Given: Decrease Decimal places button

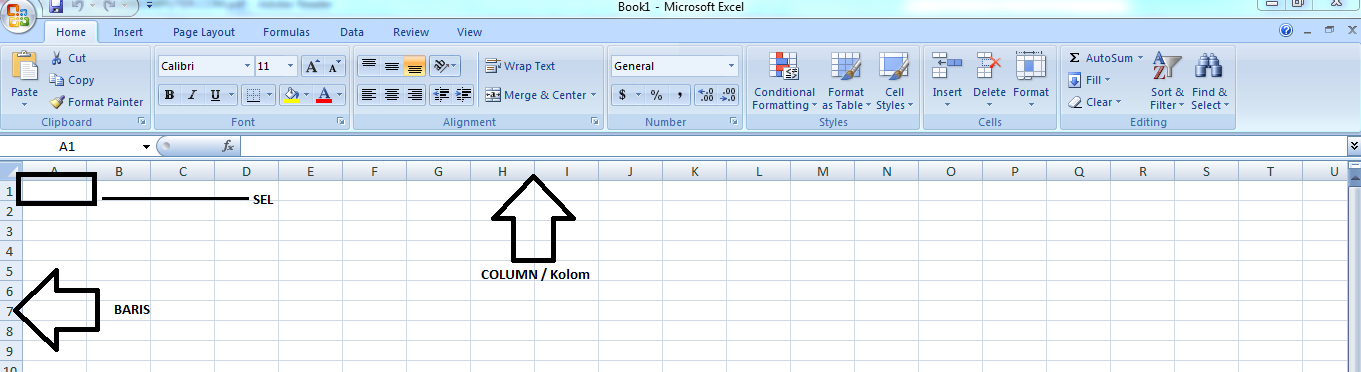Looking at the screenshot, I should point(728,95).
